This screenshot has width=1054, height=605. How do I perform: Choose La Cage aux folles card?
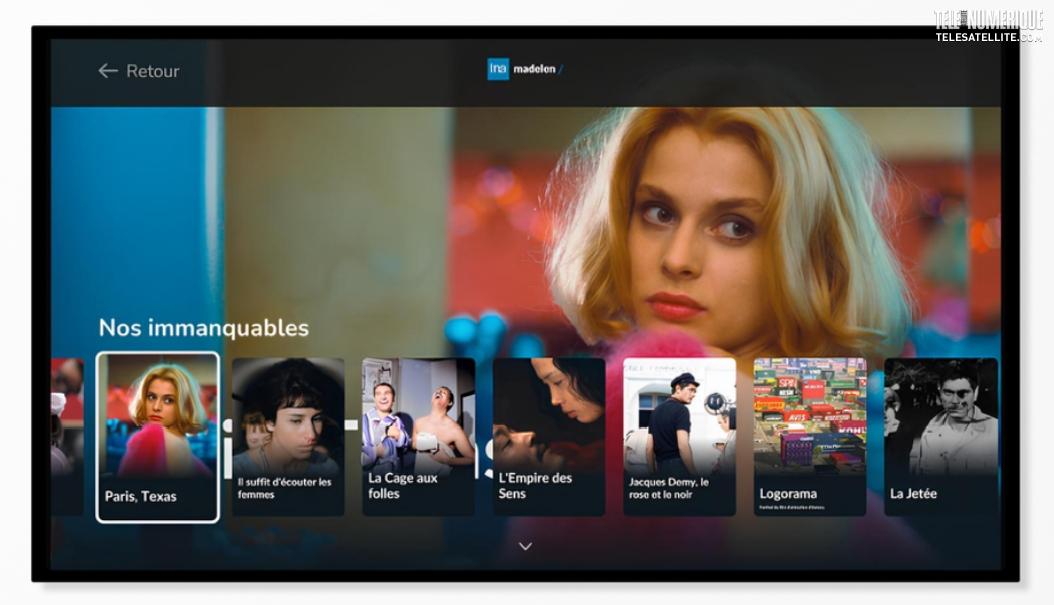click(x=419, y=437)
